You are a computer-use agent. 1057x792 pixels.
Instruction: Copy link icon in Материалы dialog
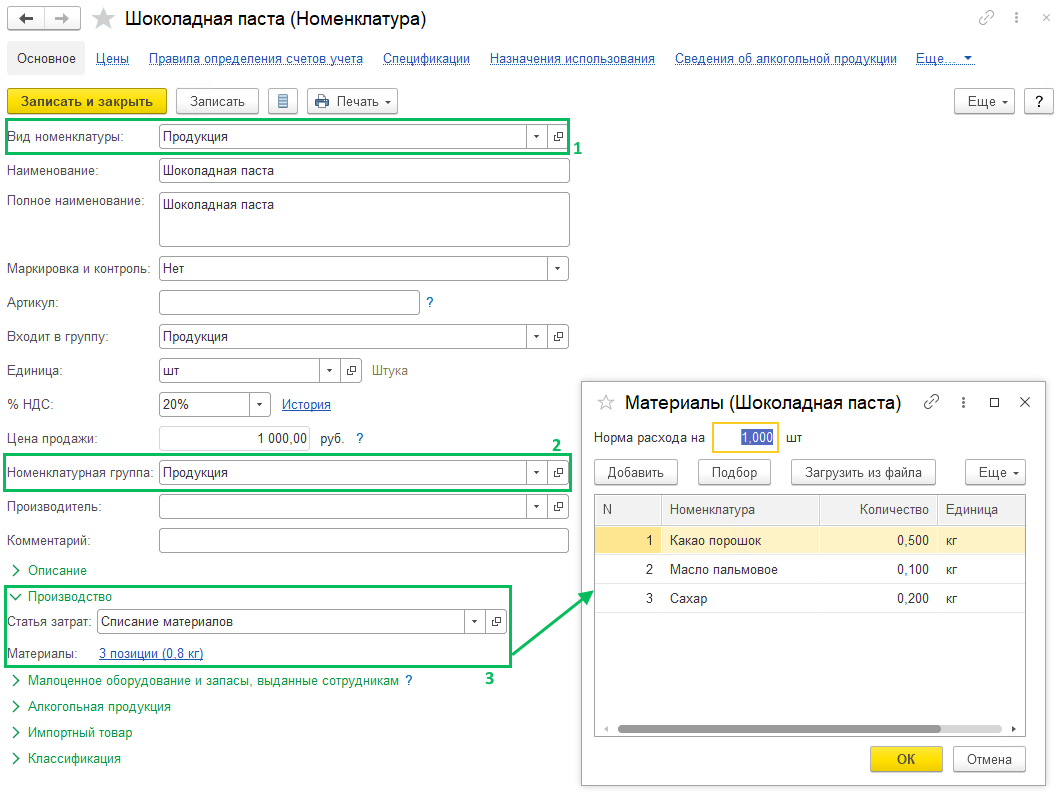(x=932, y=402)
